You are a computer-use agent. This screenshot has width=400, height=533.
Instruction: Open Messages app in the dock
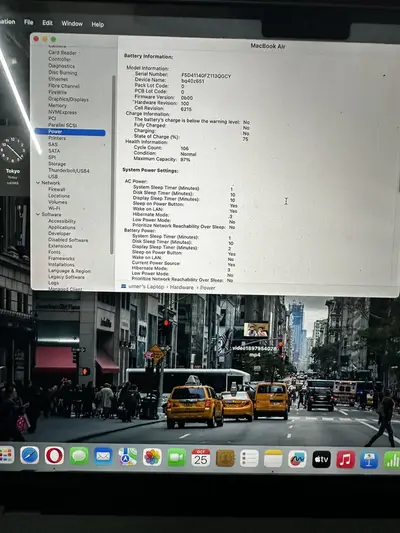point(79,456)
